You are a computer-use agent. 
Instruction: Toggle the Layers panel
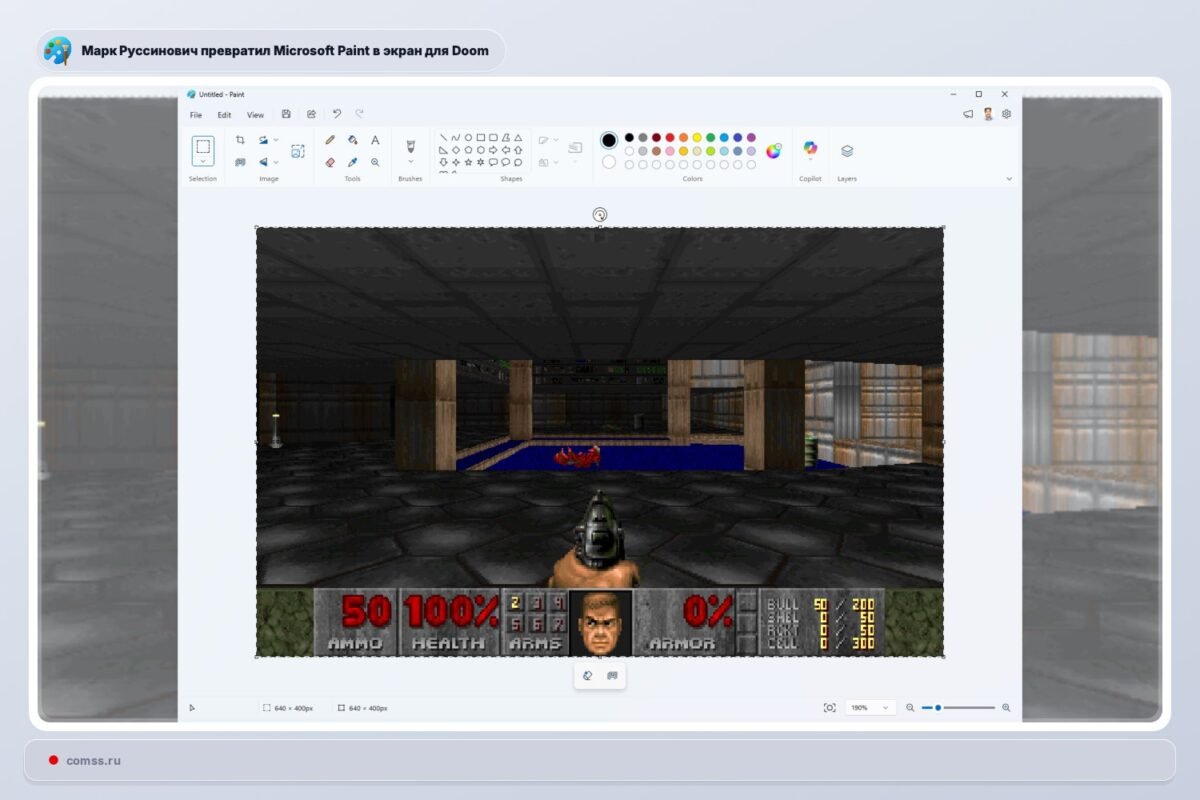point(847,151)
